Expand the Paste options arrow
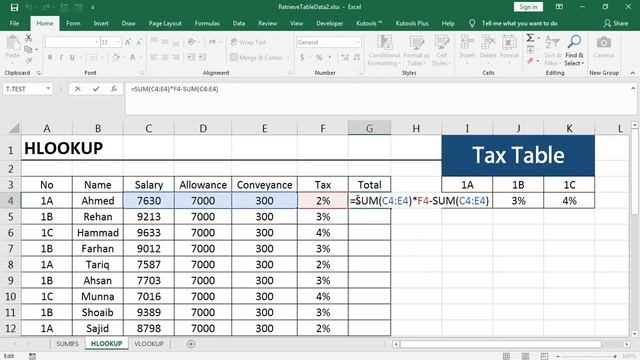640x360 pixels. pyautogui.click(x=13, y=62)
